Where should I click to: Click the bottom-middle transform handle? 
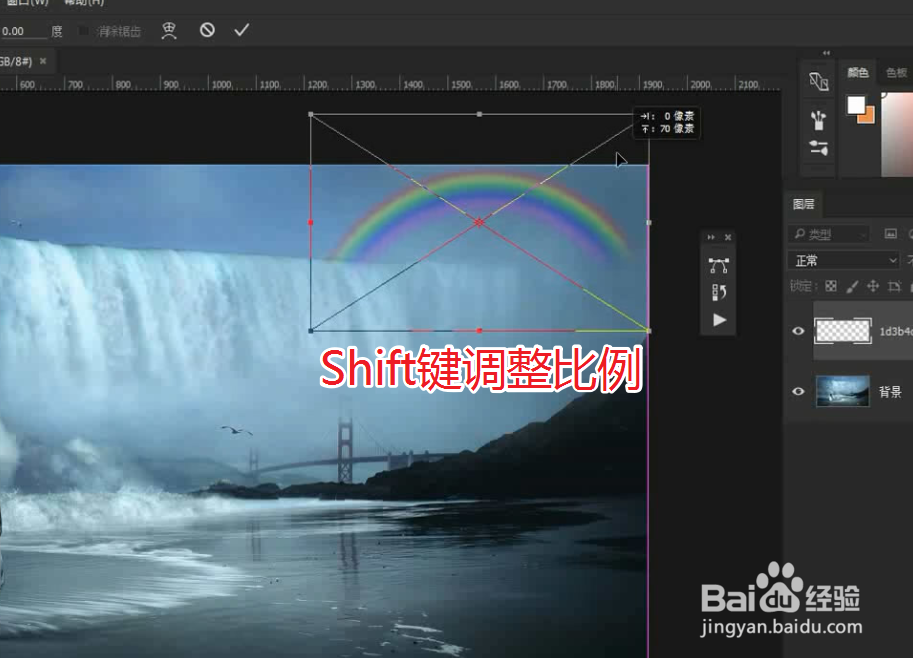479,331
